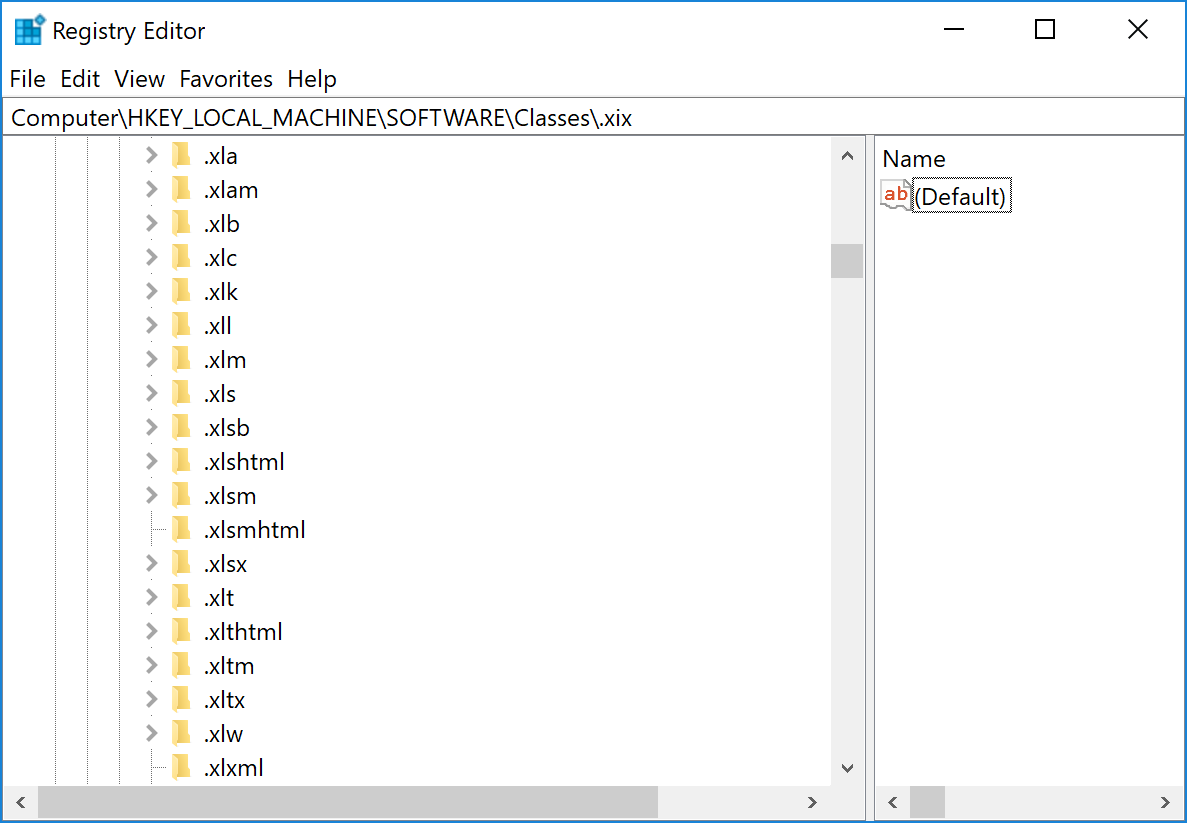This screenshot has height=823, width=1187.
Task: Click the .xlsx folder icon
Action: (181, 564)
